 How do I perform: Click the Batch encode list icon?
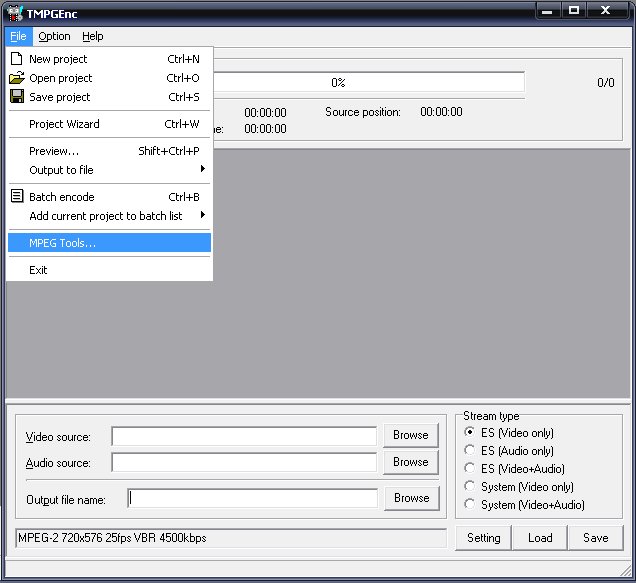[17, 196]
